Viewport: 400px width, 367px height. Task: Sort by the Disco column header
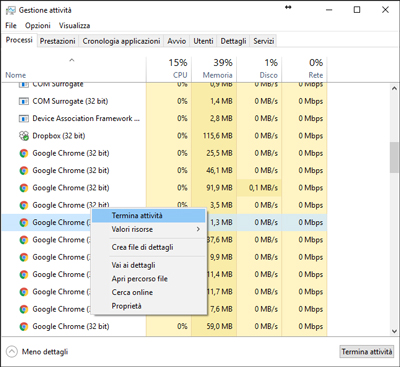click(x=259, y=69)
